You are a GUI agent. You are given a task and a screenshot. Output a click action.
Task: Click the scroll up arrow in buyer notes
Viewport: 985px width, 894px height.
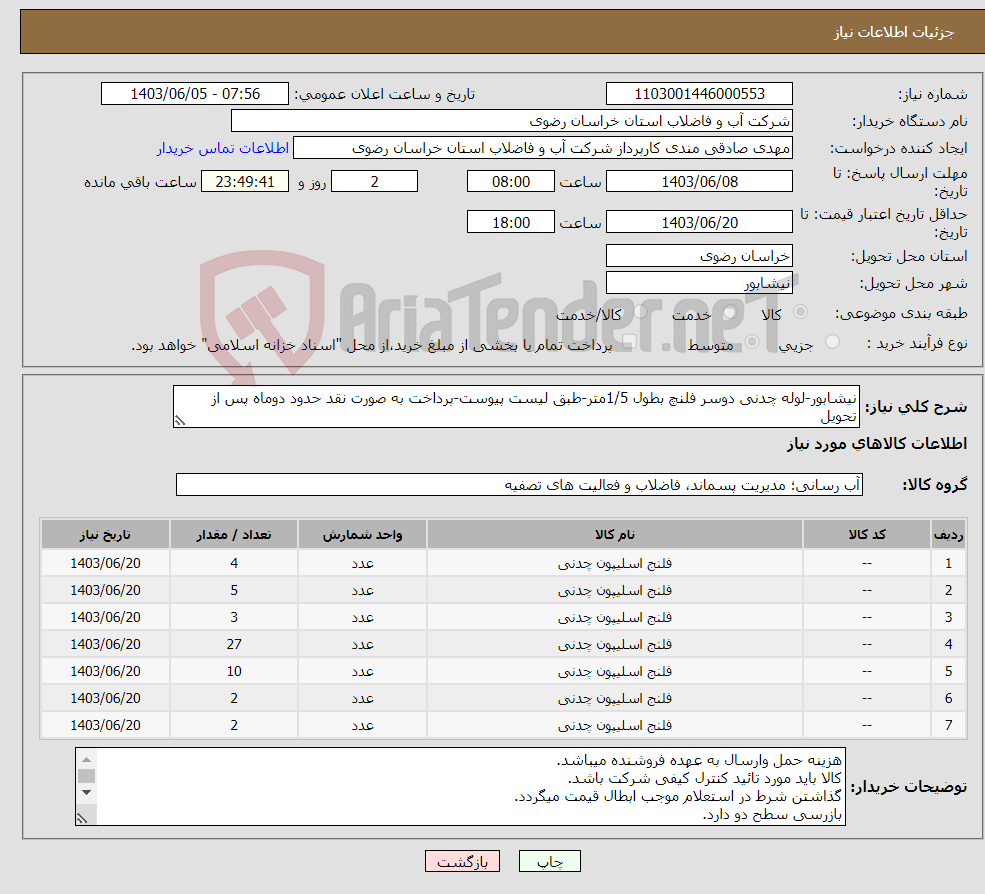87,760
